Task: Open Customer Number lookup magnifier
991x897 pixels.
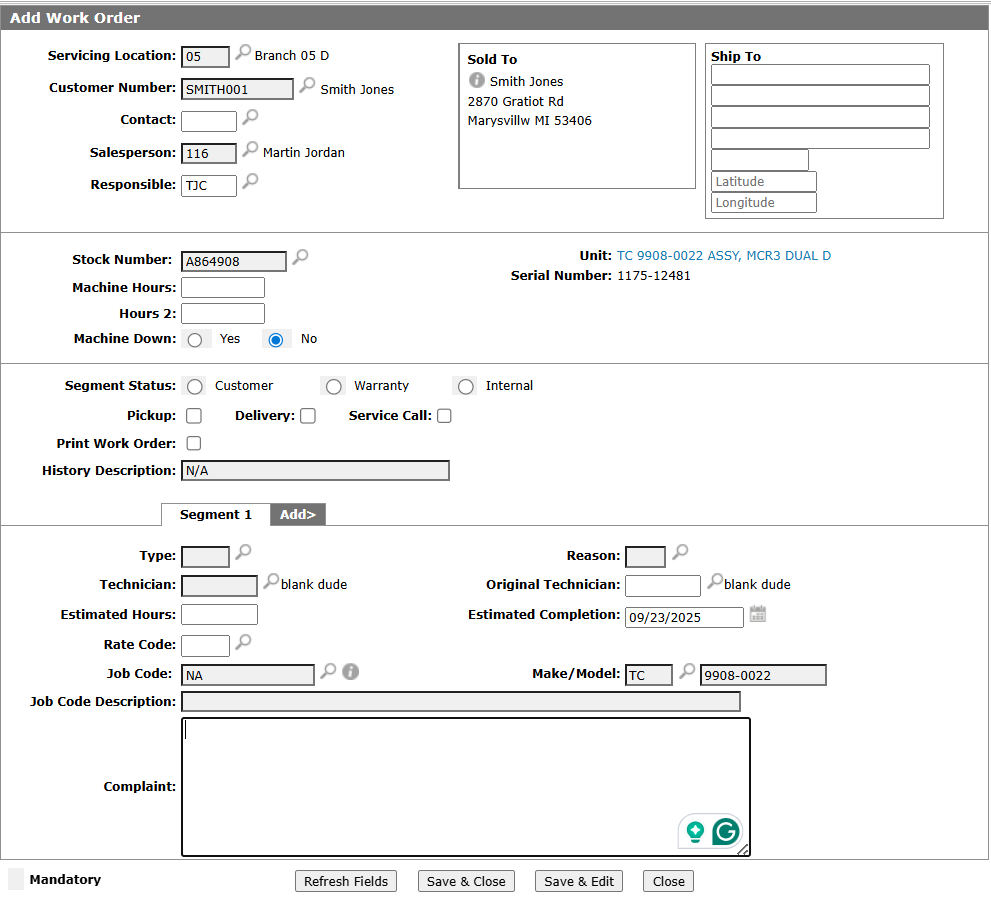Action: click(x=308, y=86)
